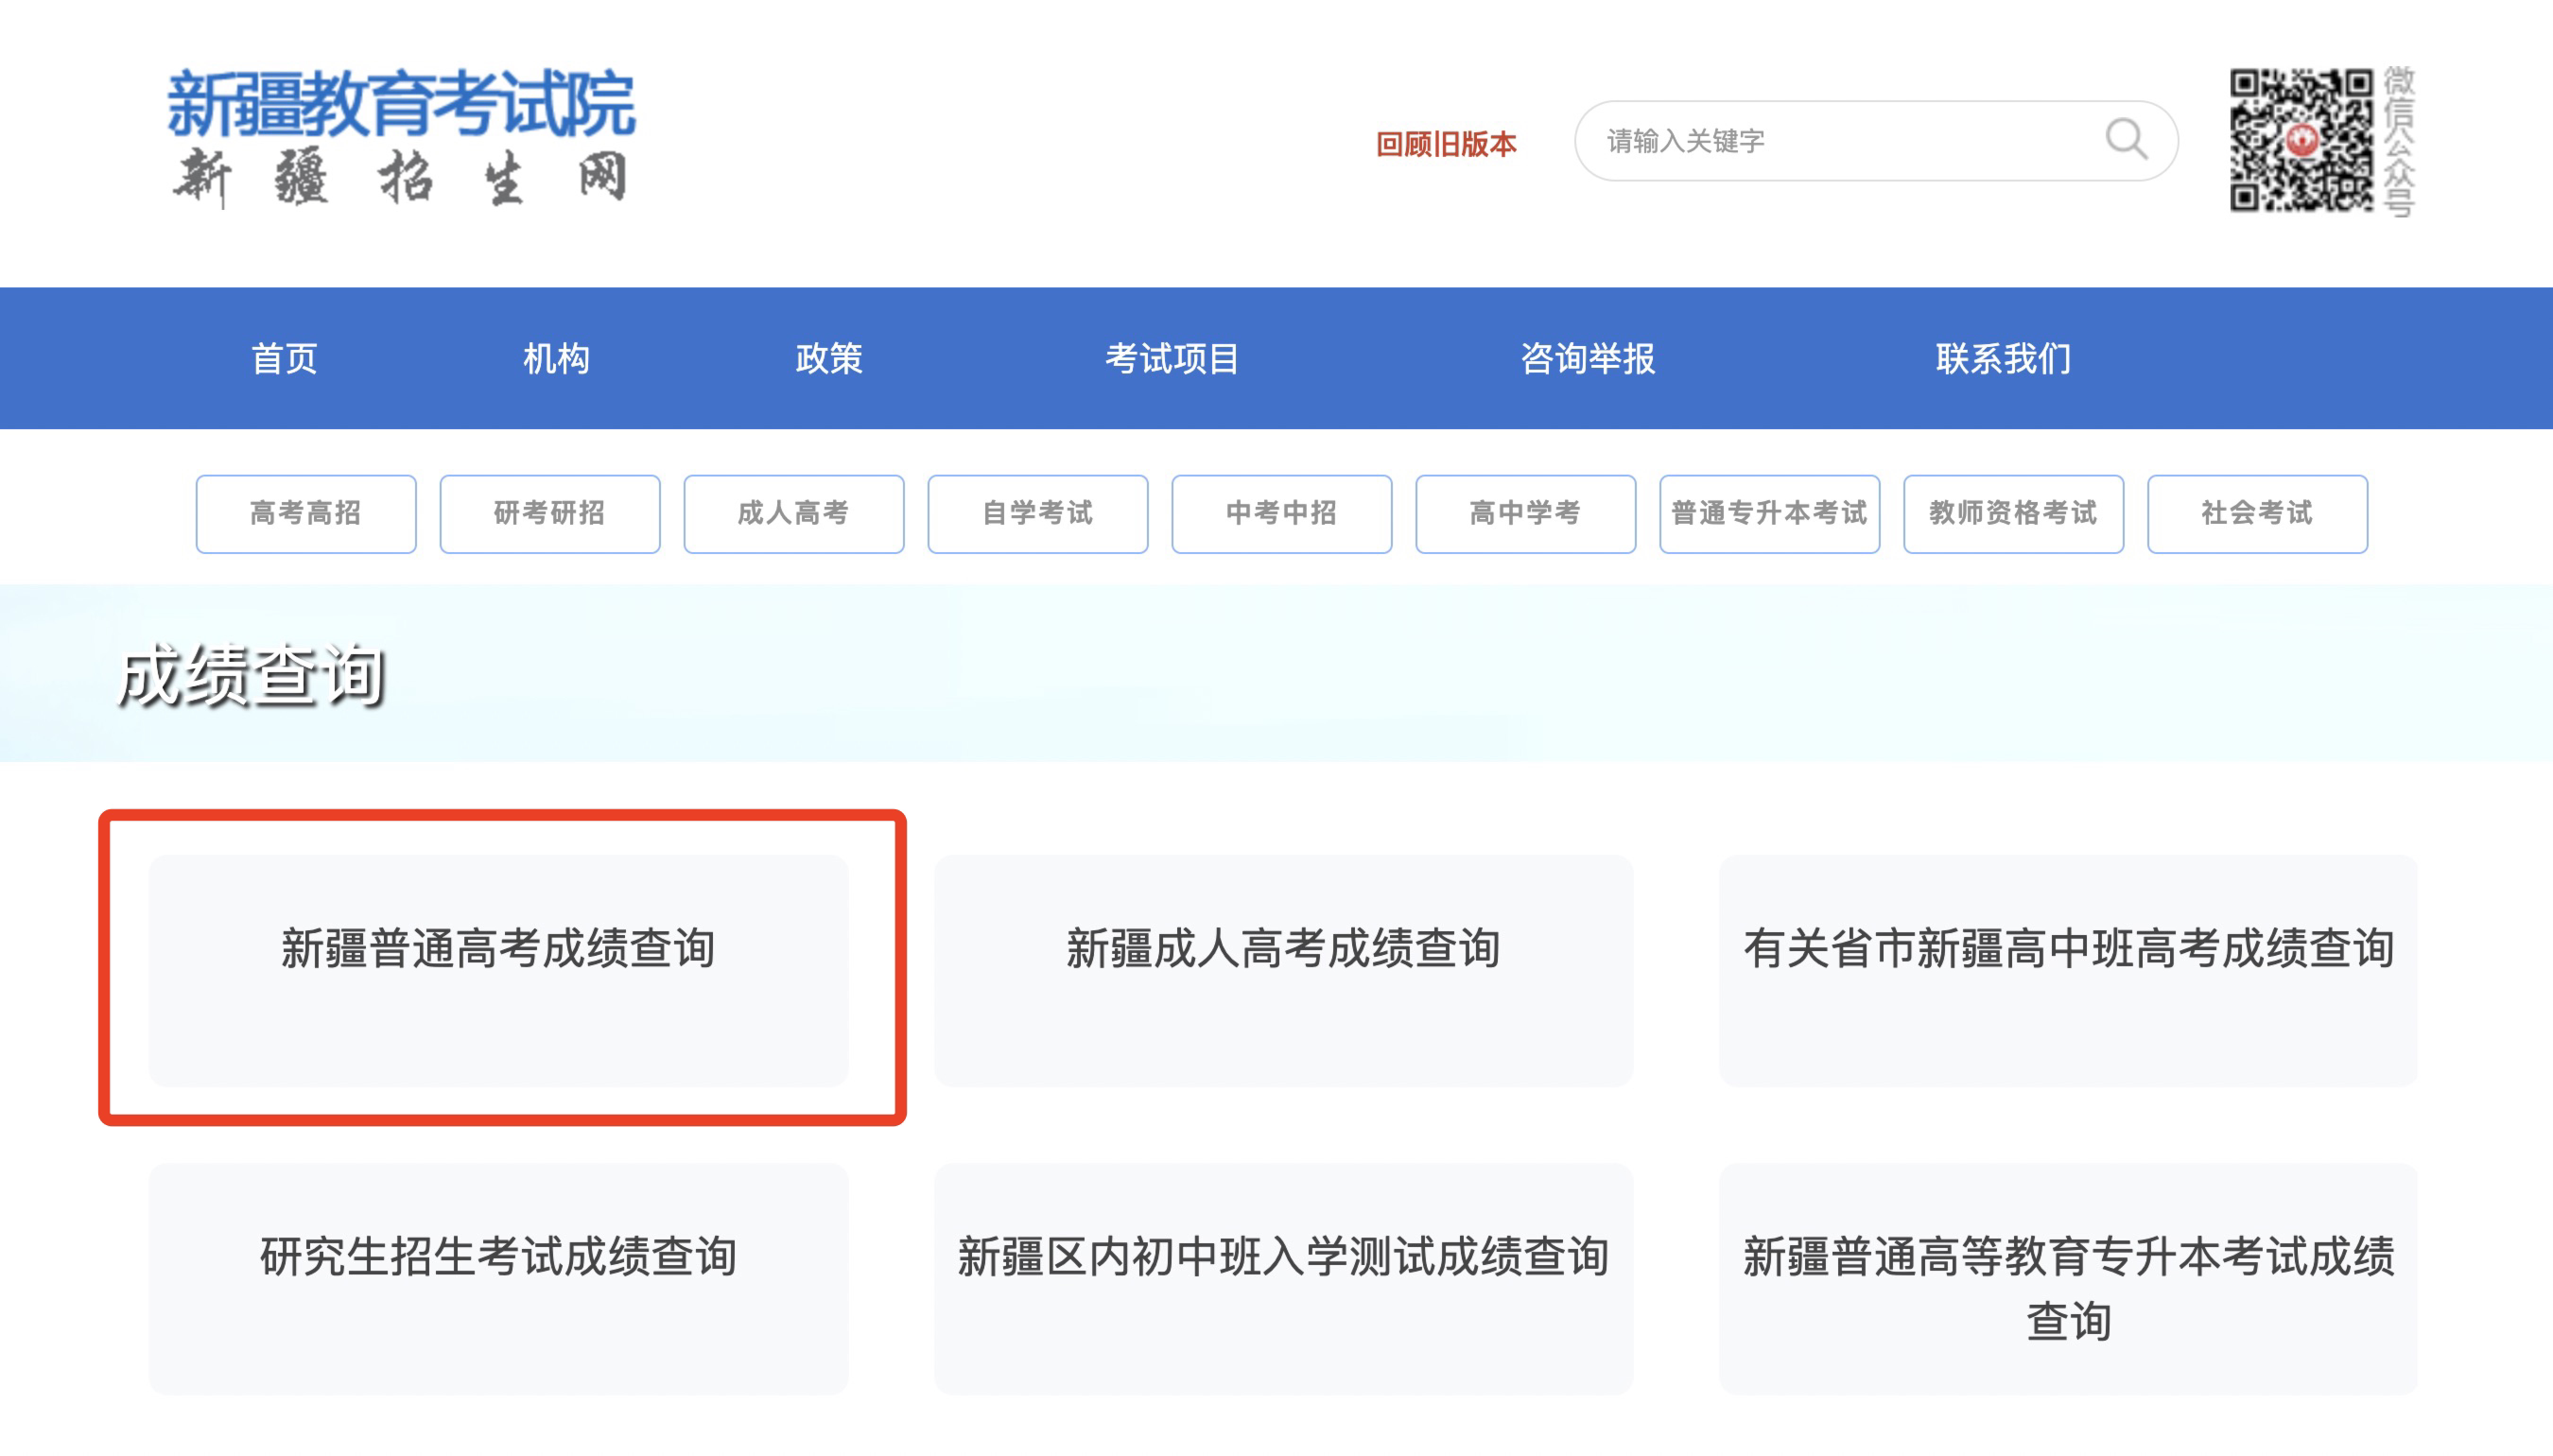Click the 研考研招 category button

tap(550, 513)
